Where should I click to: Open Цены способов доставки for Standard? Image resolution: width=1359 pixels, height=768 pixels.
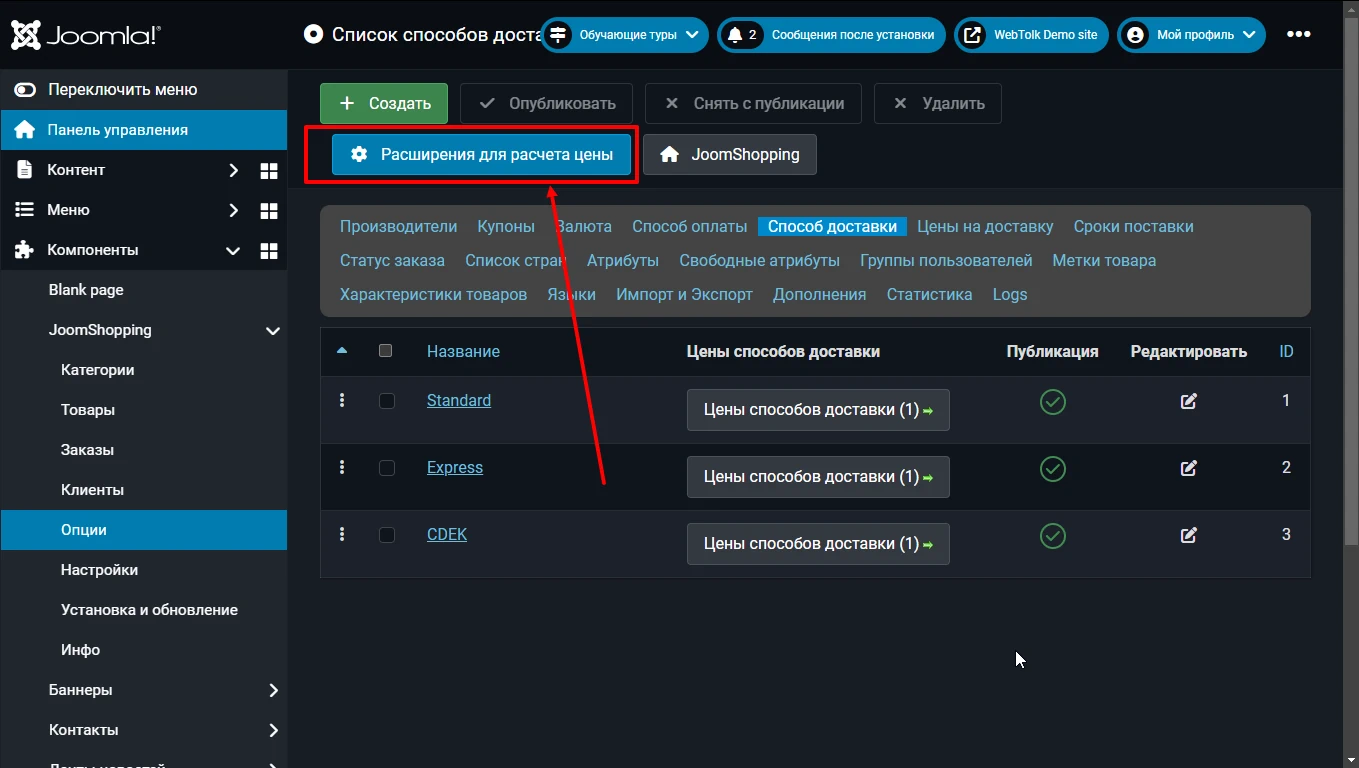818,410
